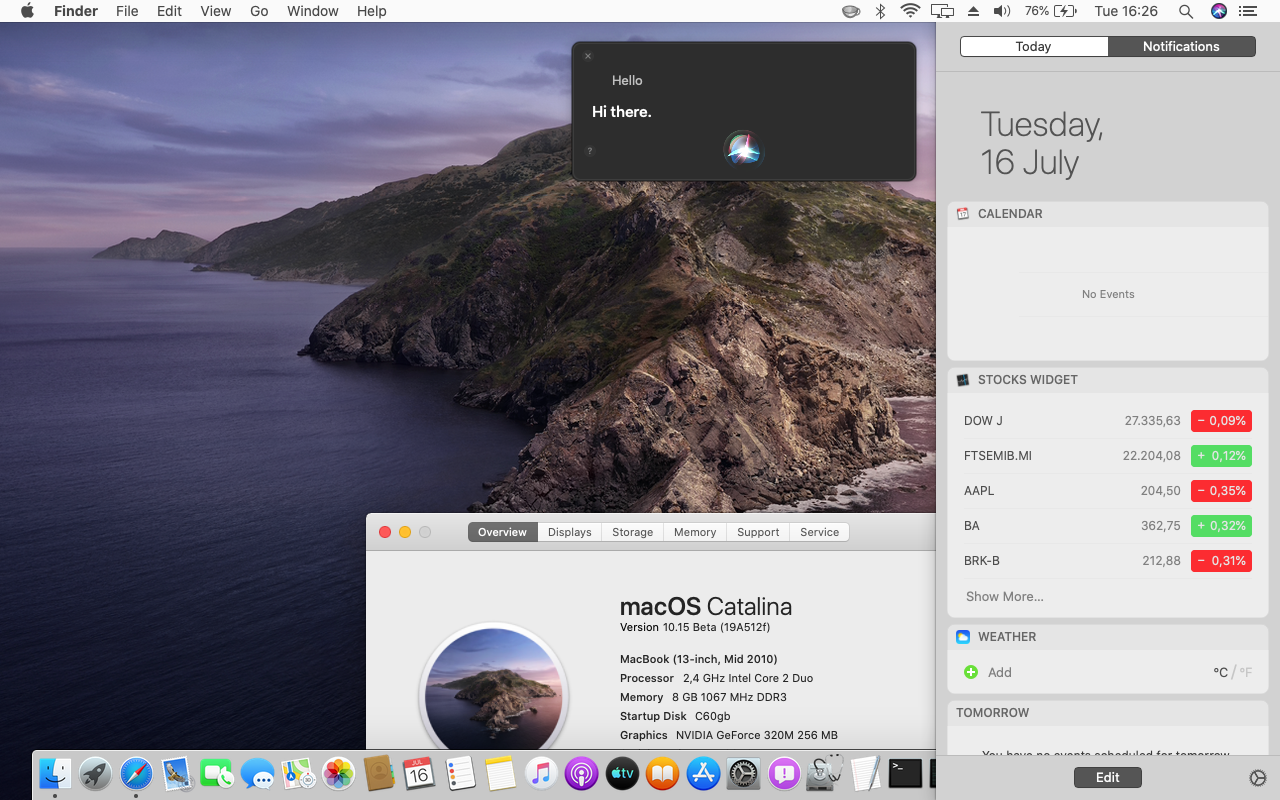1280x800 pixels.
Task: Switch to Displays tab in About This Mac
Action: point(570,532)
